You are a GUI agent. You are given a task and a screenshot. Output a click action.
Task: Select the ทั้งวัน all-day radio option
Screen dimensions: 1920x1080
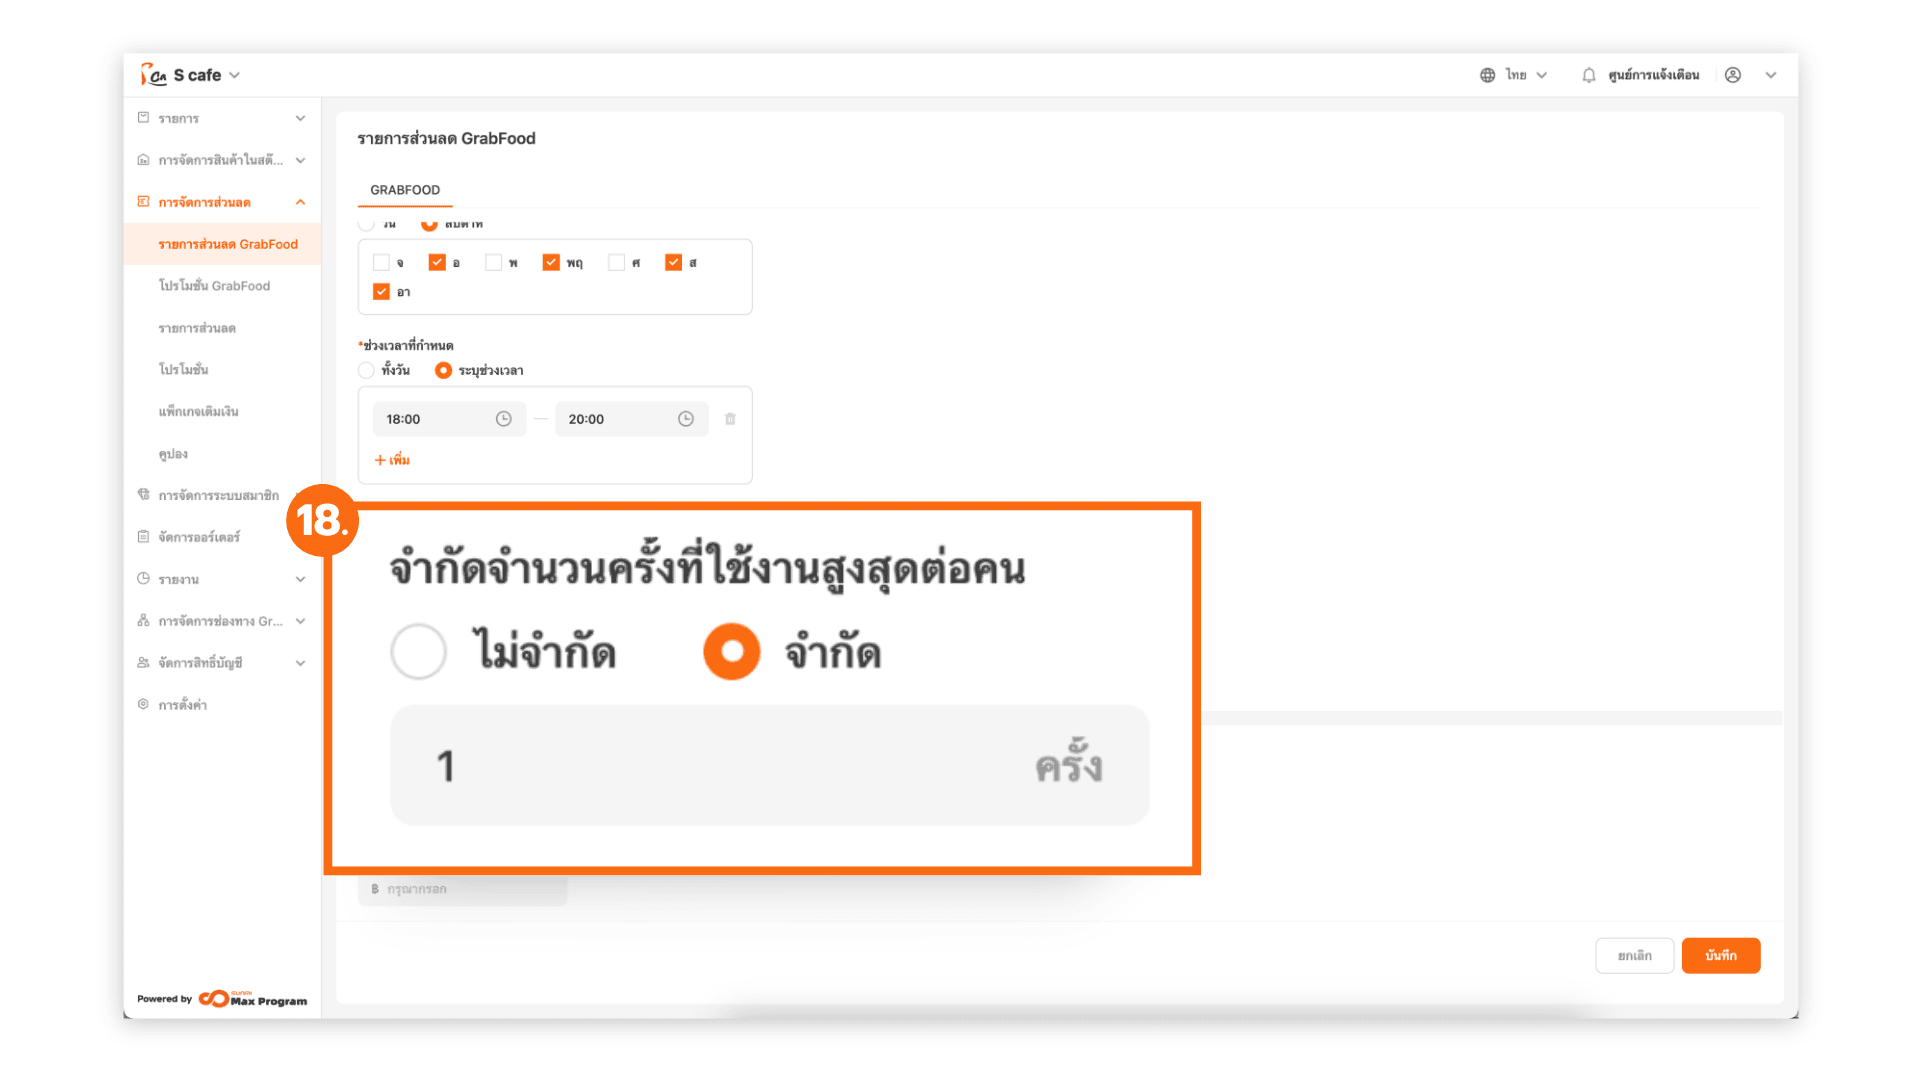(367, 370)
